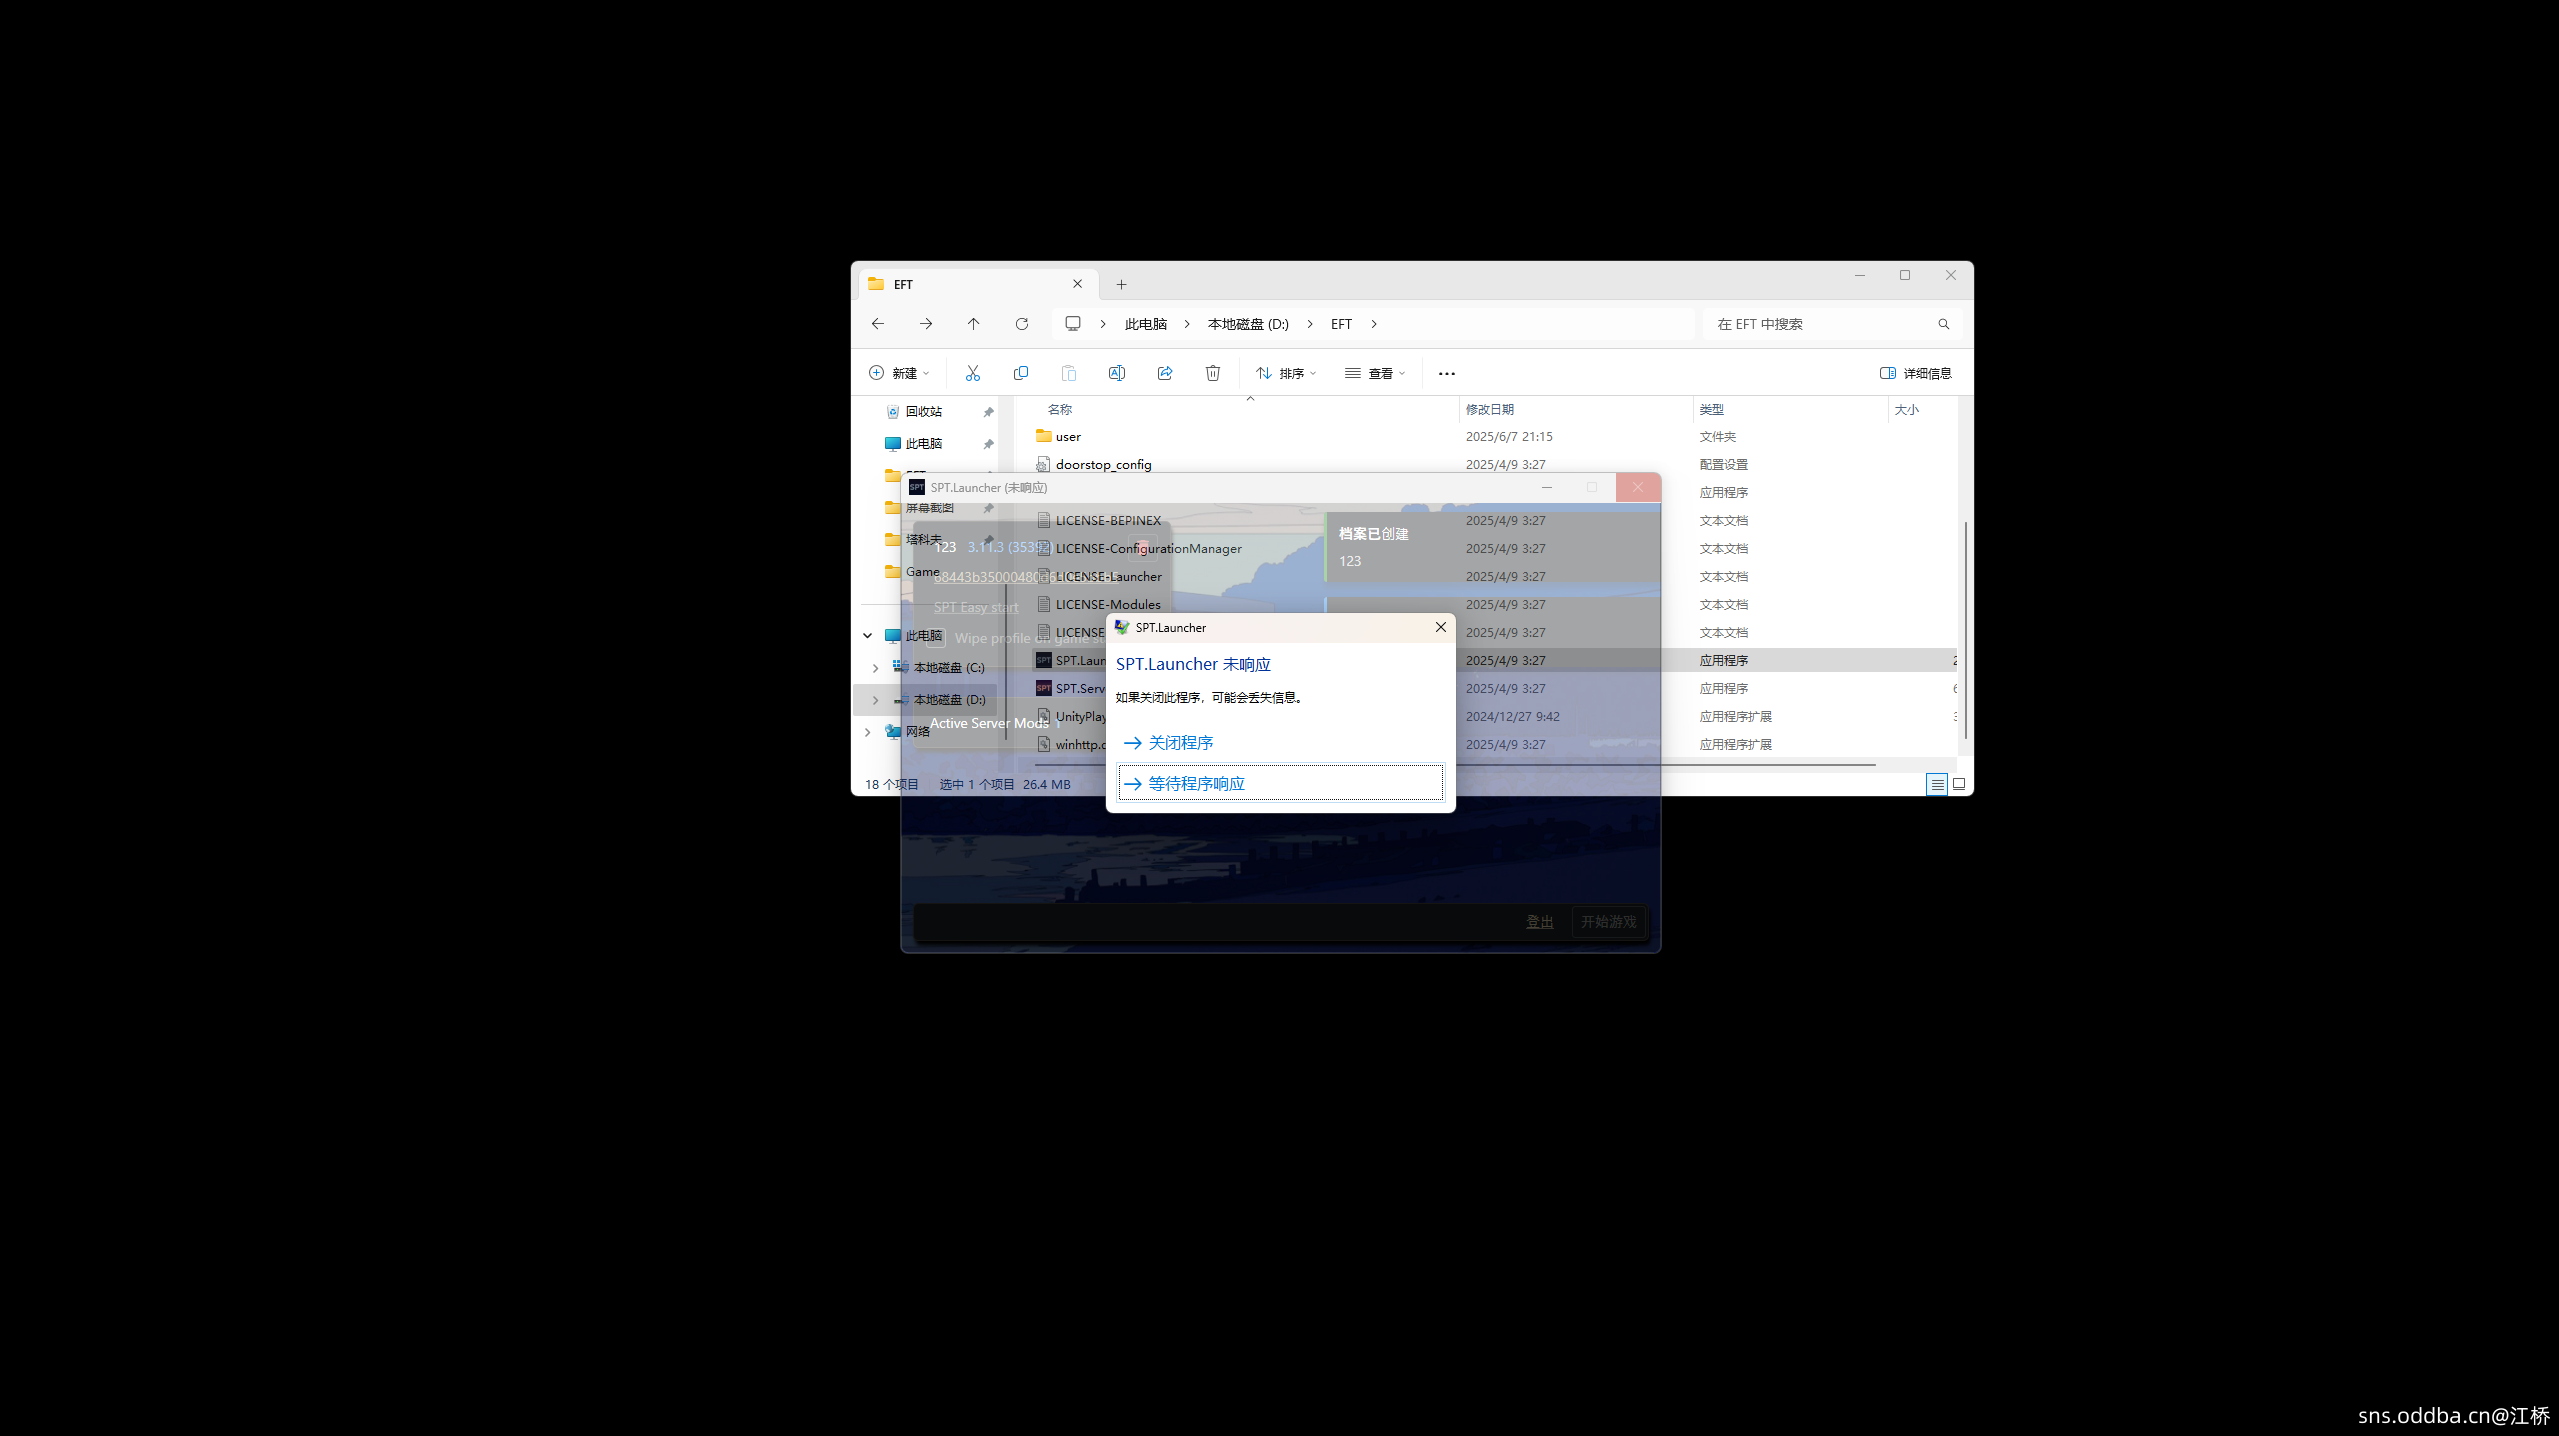Click the chevron after EFT in the address bar
This screenshot has width=2559, height=1436.
coord(1373,324)
